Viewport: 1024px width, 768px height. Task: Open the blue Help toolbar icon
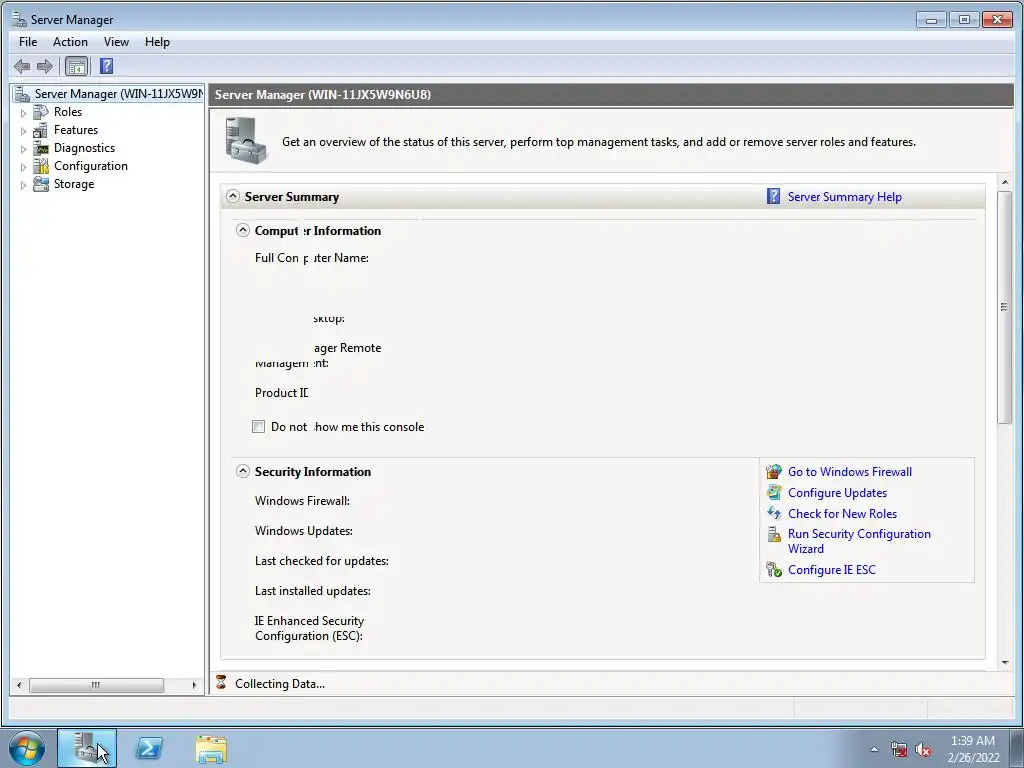tap(106, 66)
